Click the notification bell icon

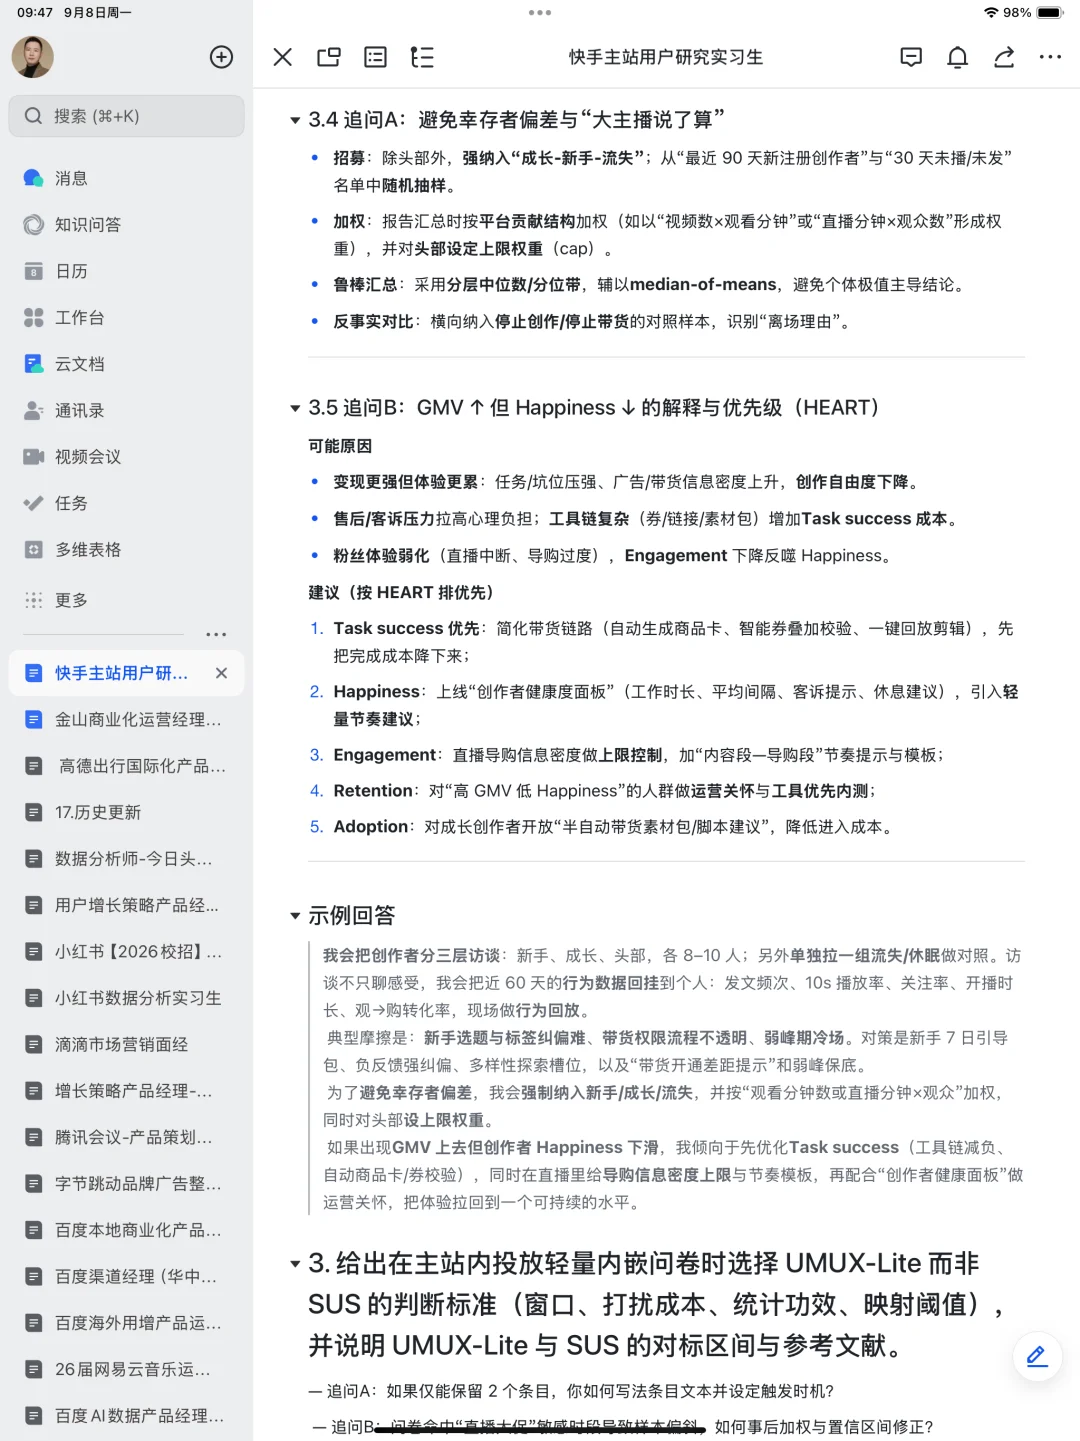958,57
